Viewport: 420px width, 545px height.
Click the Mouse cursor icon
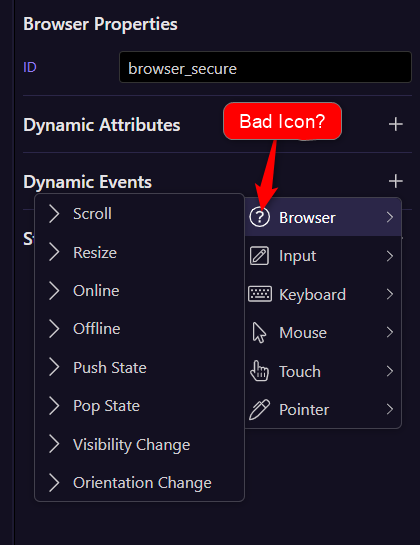click(259, 333)
